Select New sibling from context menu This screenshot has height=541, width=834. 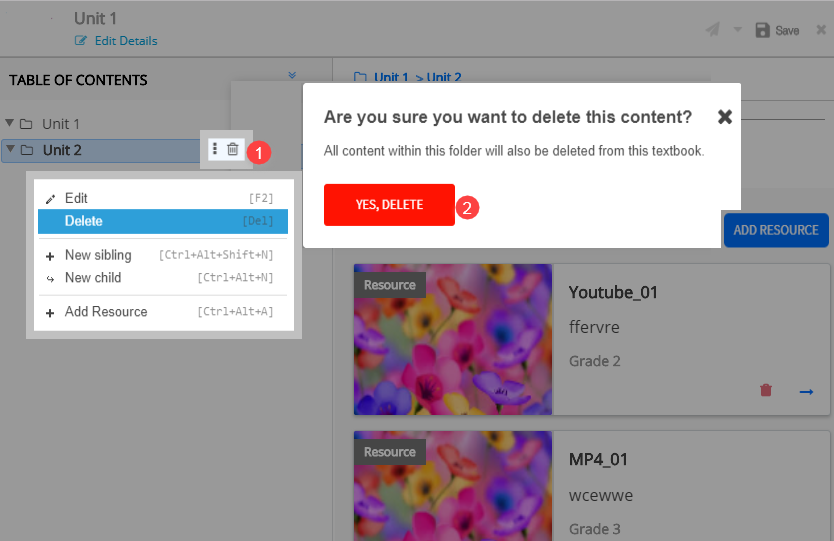pyautogui.click(x=98, y=255)
